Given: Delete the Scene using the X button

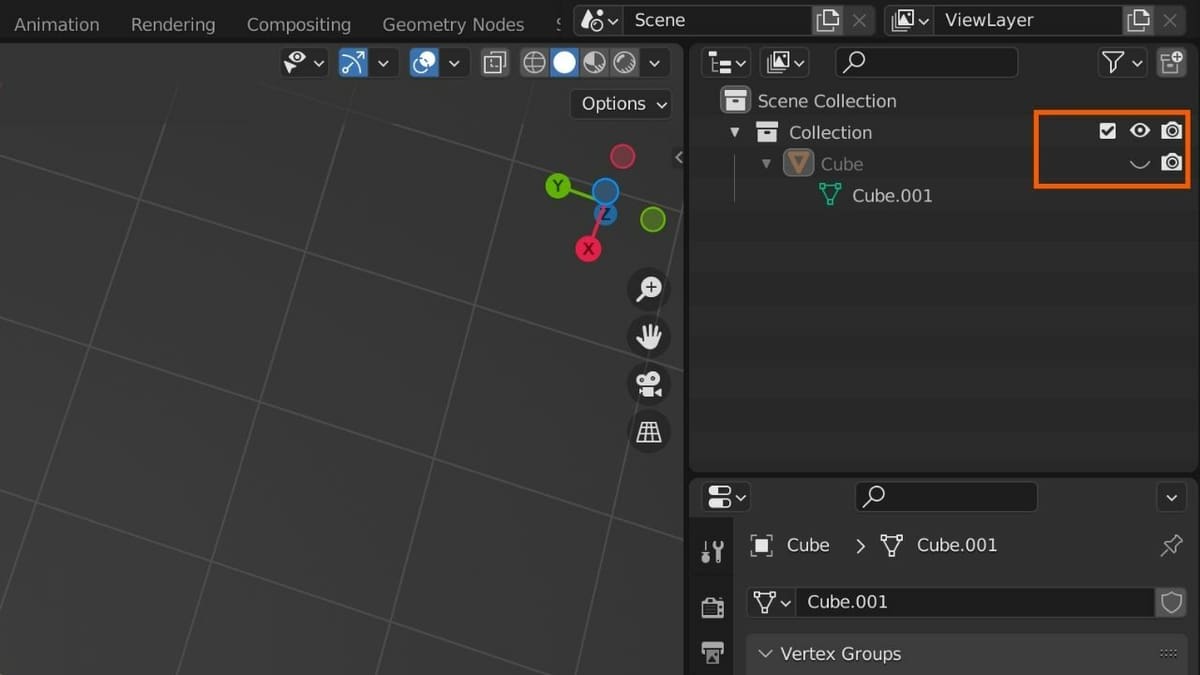Looking at the screenshot, I should tap(859, 20).
